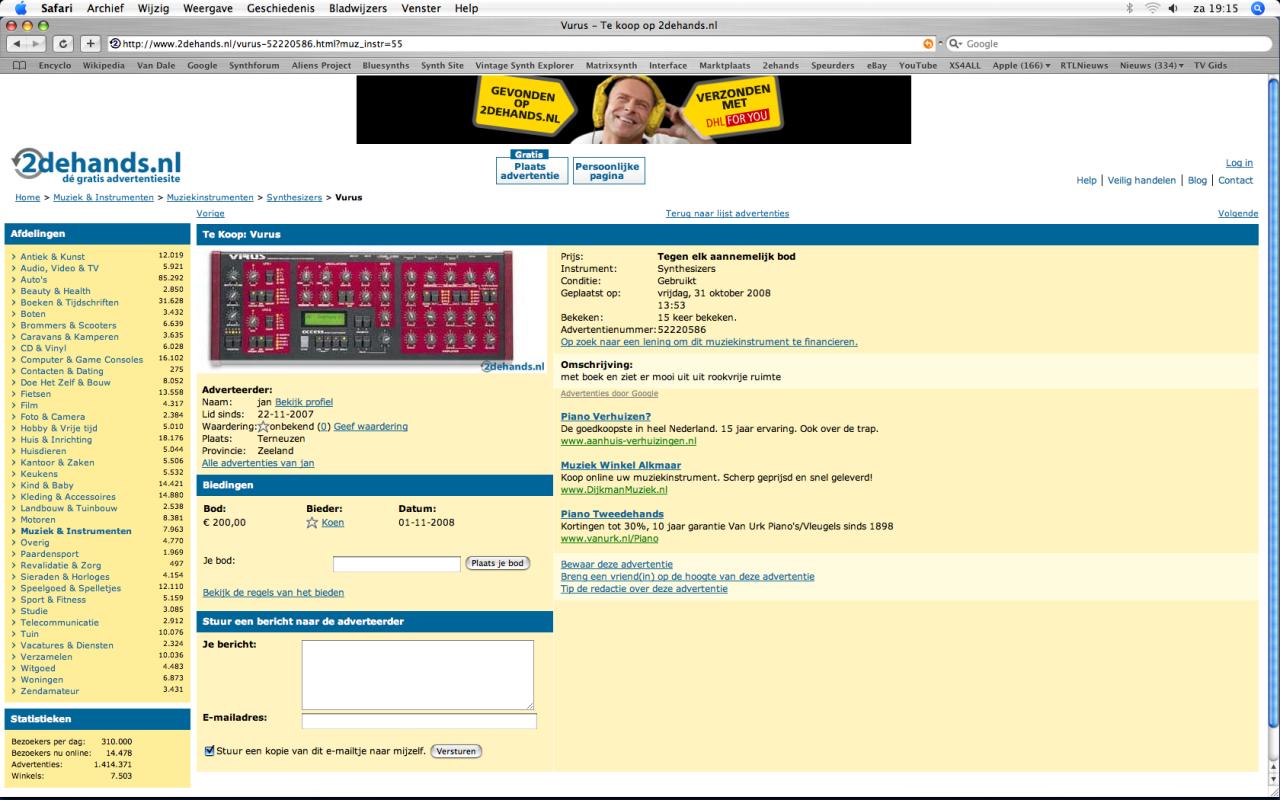
Task: Open the Wijzig menu
Action: [x=155, y=8]
